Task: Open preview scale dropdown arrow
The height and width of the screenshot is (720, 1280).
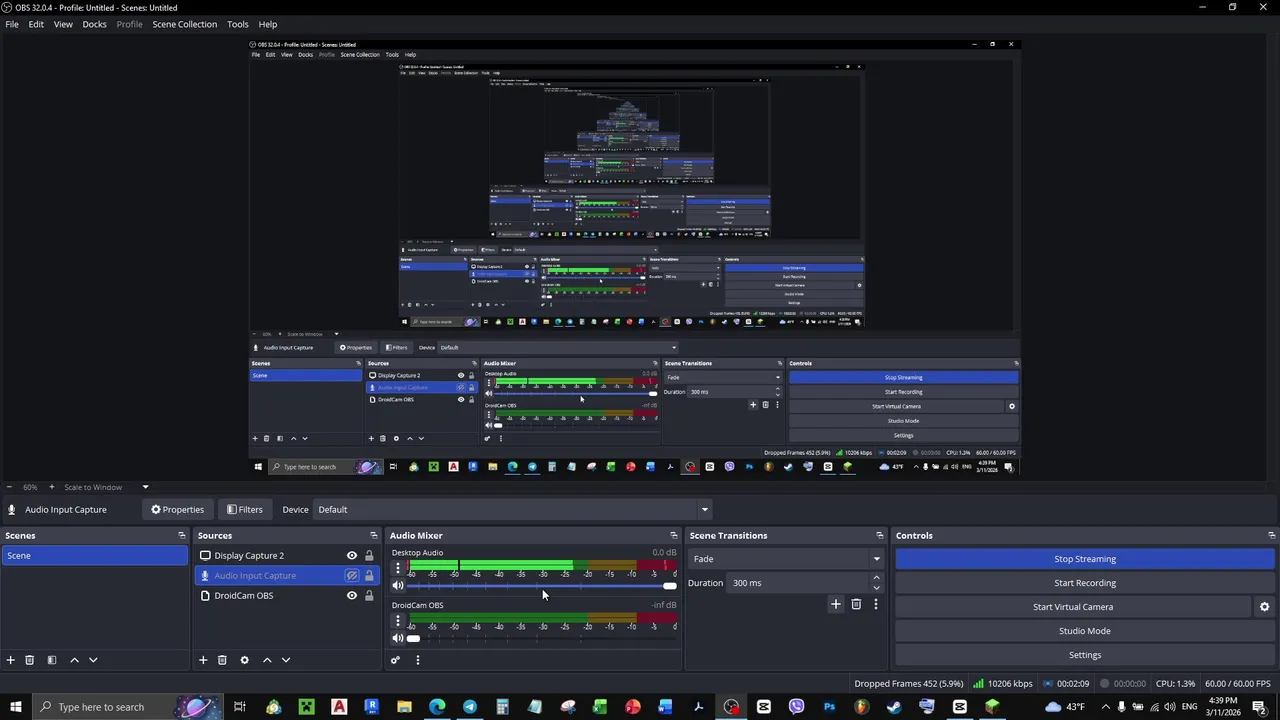Action: pyautogui.click(x=145, y=487)
